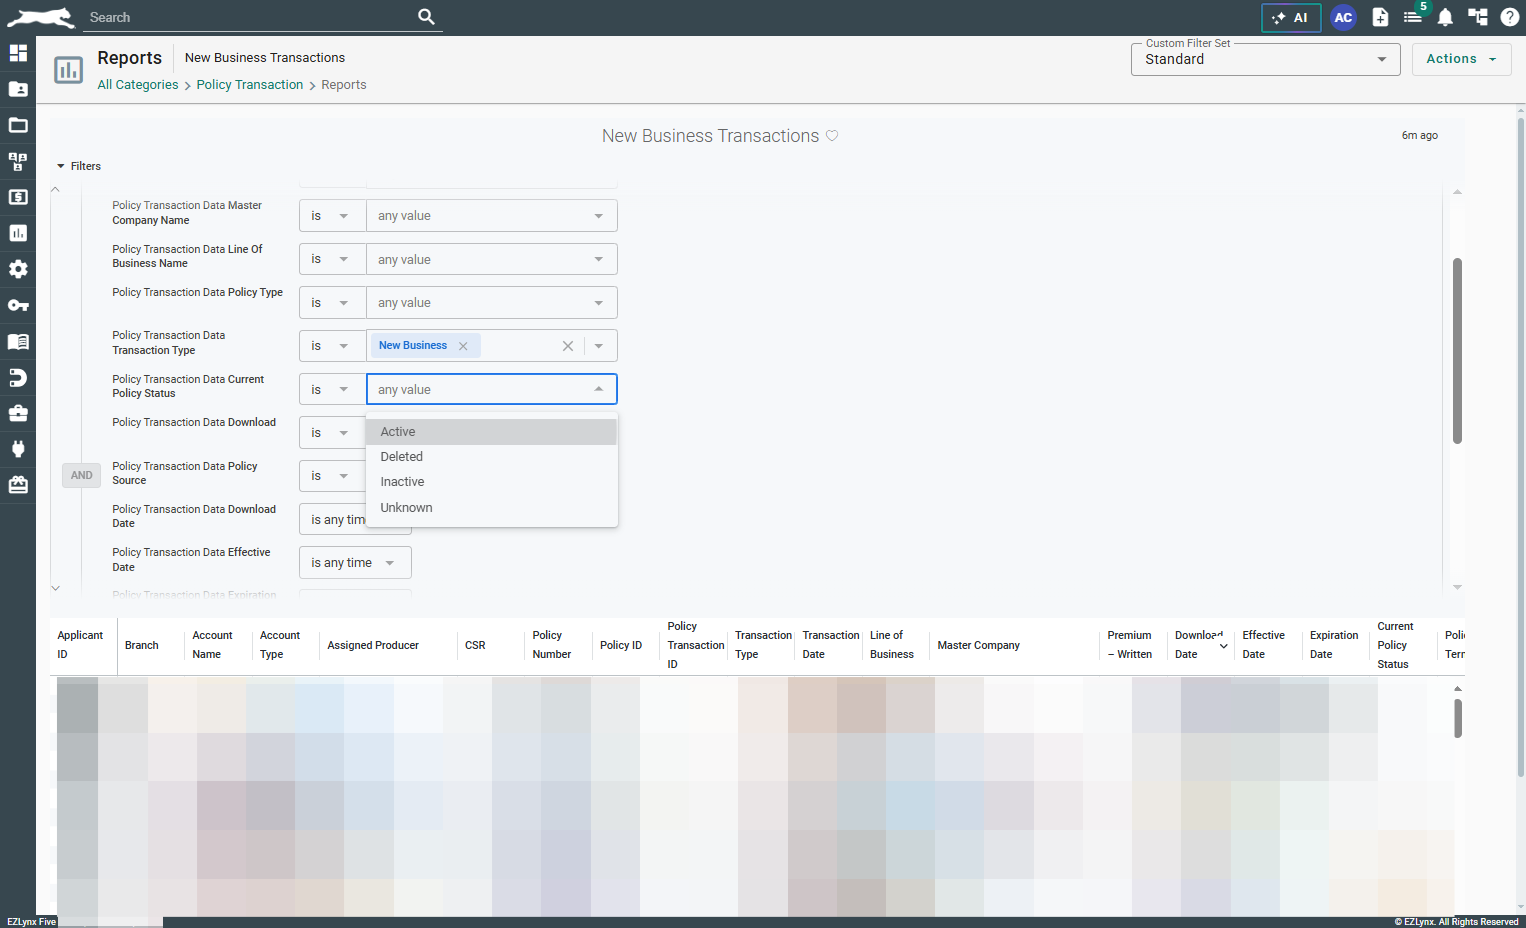Image resolution: width=1526 pixels, height=928 pixels.
Task: Open the Actions dropdown menu
Action: pyautogui.click(x=1461, y=59)
